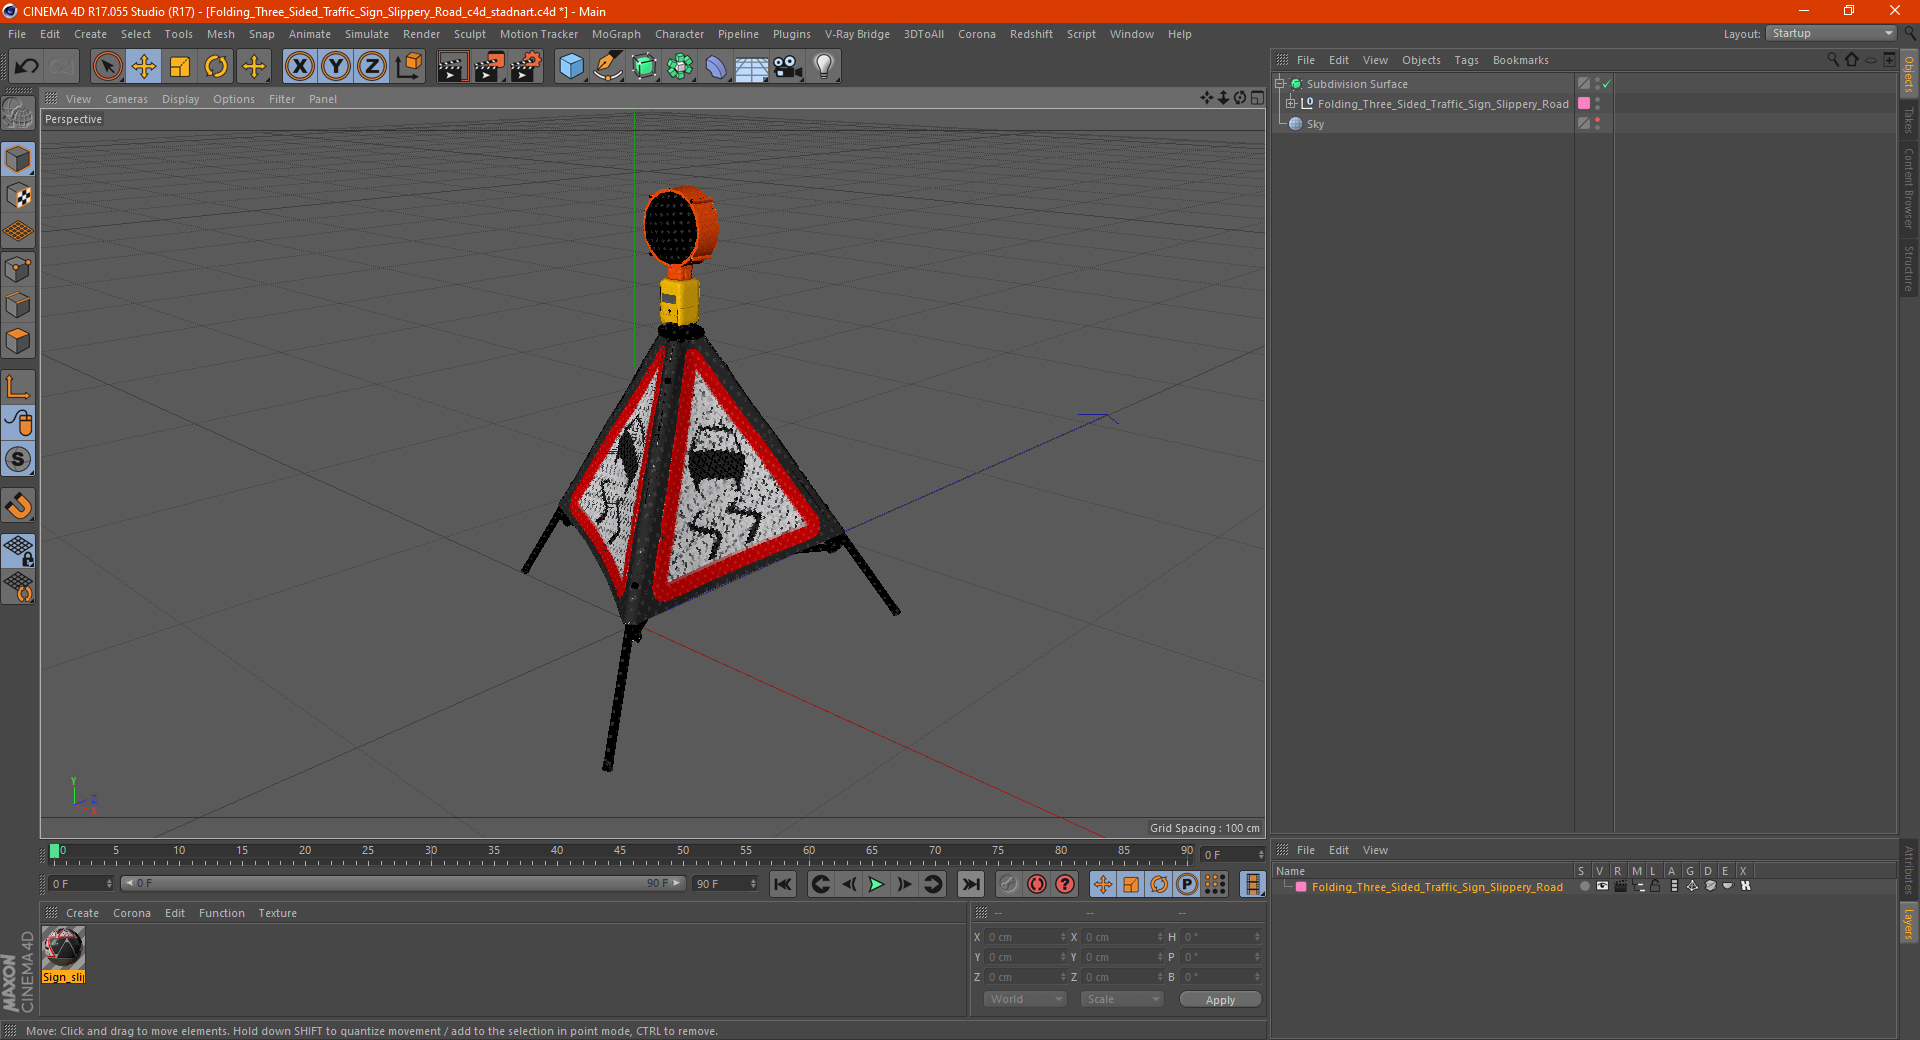Screen dimensions: 1920x1040
Task: Click Make Editable icon in left toolbar
Action: [x=18, y=114]
